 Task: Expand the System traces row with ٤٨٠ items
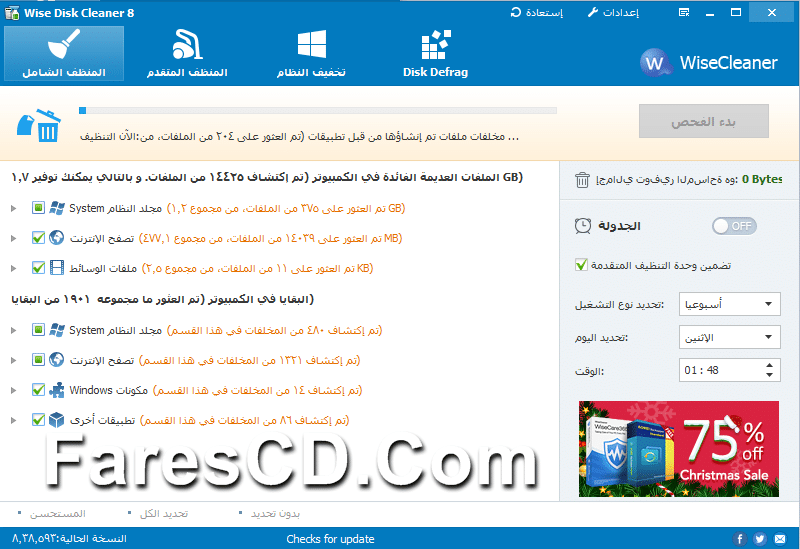[x=14, y=330]
